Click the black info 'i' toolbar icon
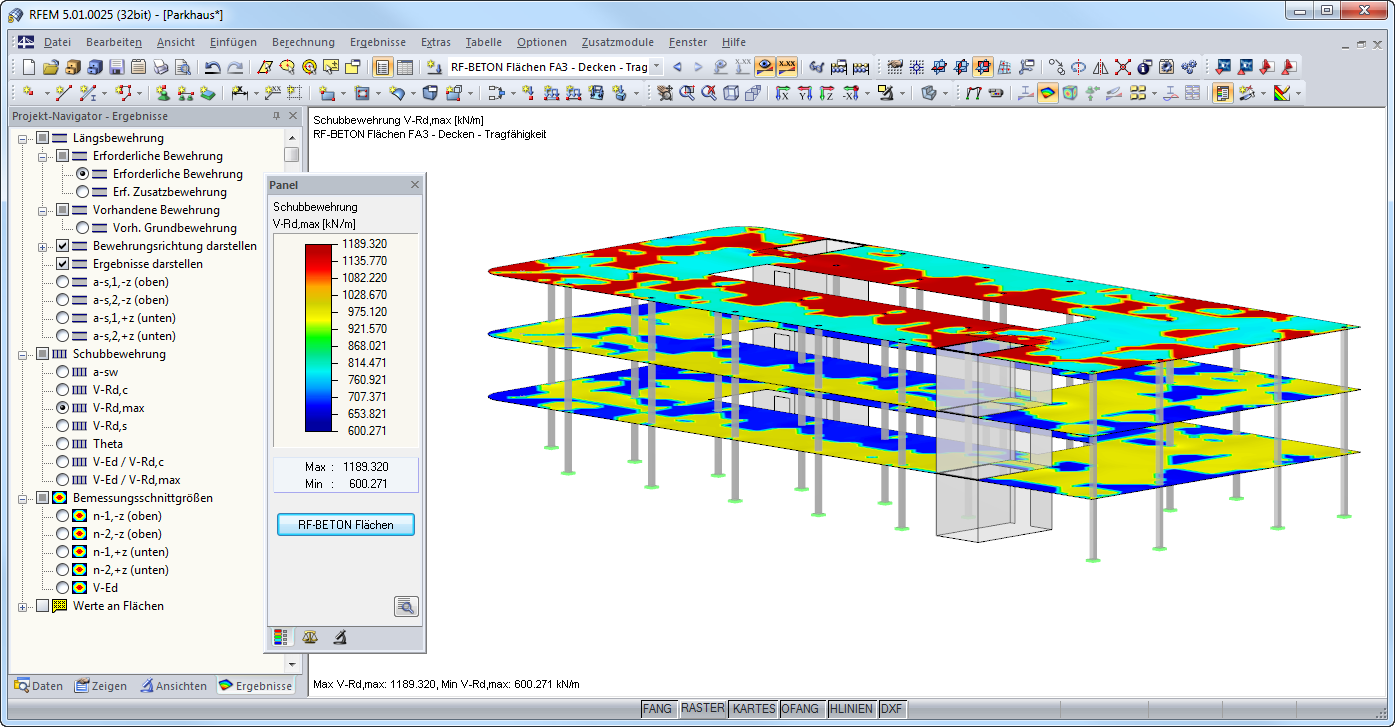The image size is (1395, 727). pos(1145,68)
